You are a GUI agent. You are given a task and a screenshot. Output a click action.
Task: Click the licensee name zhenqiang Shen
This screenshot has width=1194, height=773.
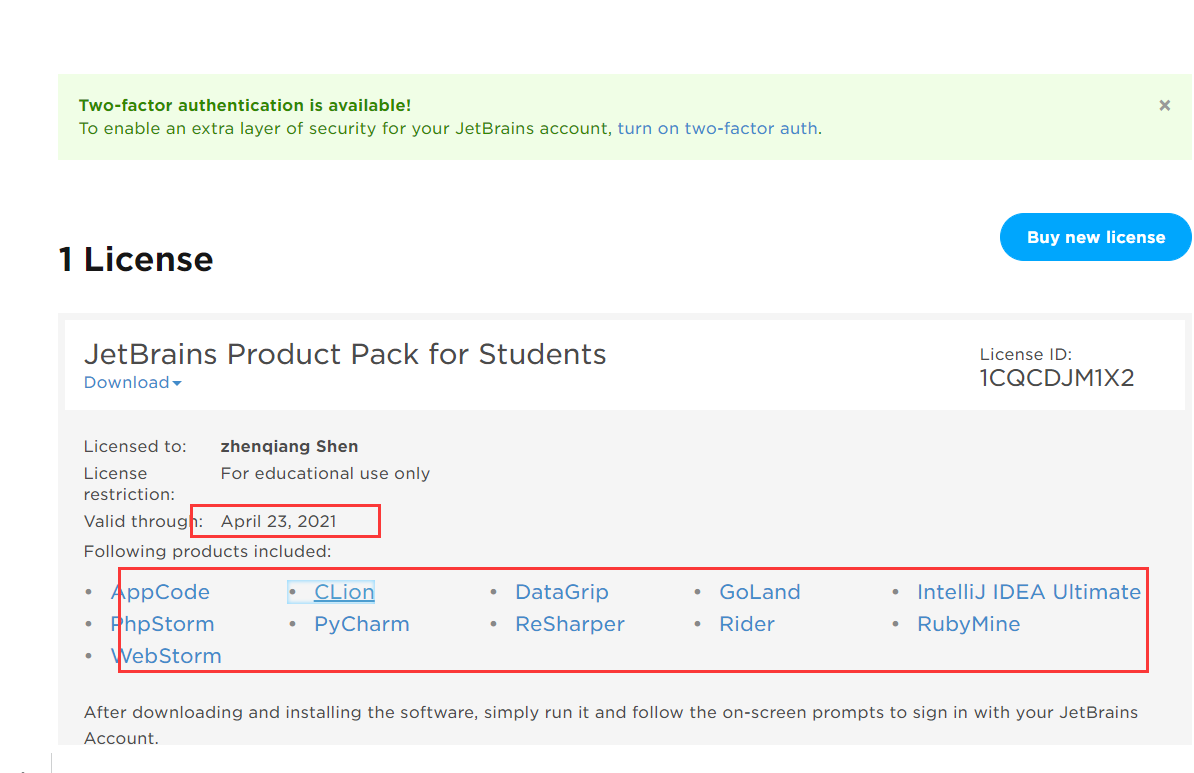(289, 446)
